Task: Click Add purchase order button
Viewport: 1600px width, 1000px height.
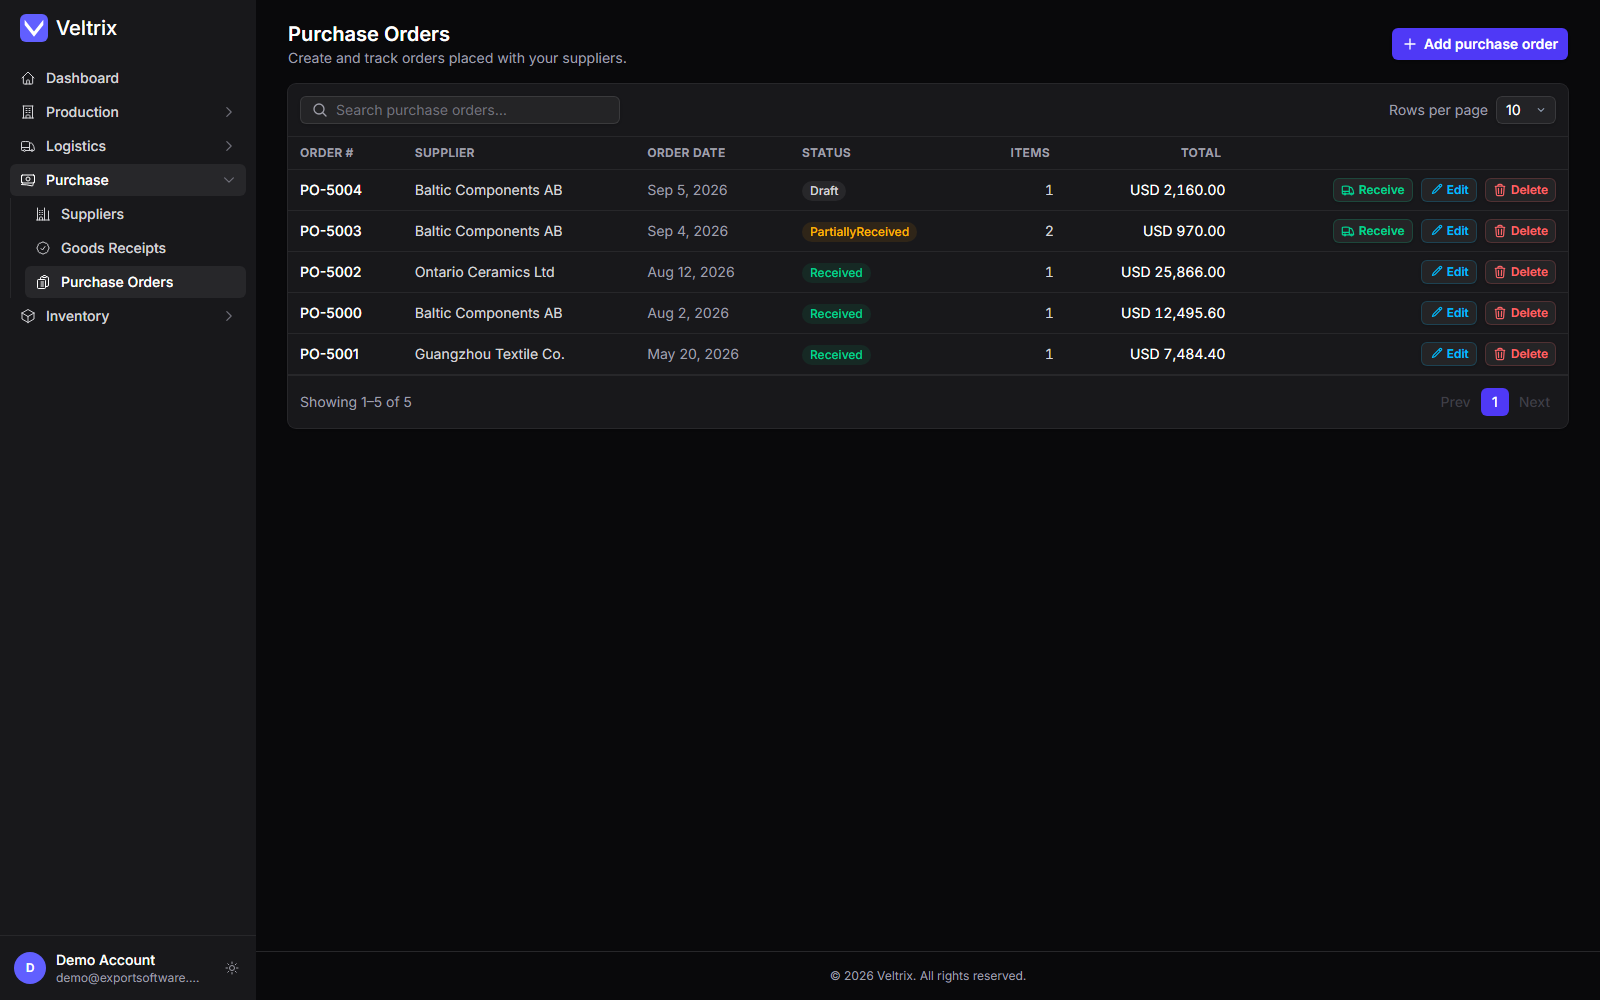Action: (1480, 44)
